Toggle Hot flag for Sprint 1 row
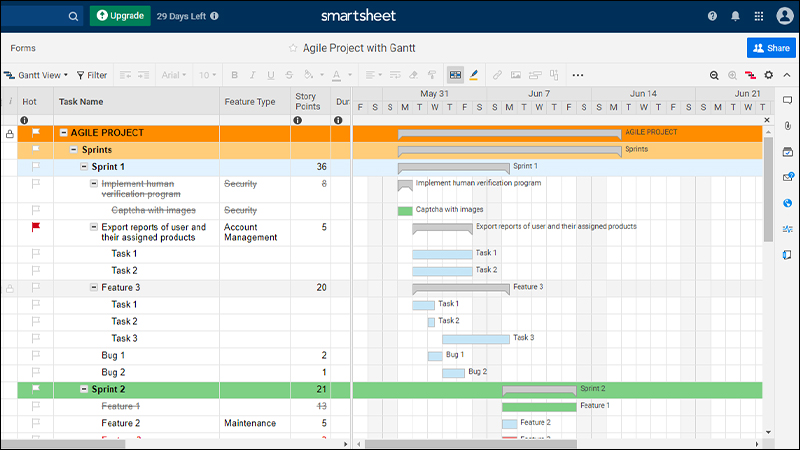The width and height of the screenshot is (800, 450). 36,166
